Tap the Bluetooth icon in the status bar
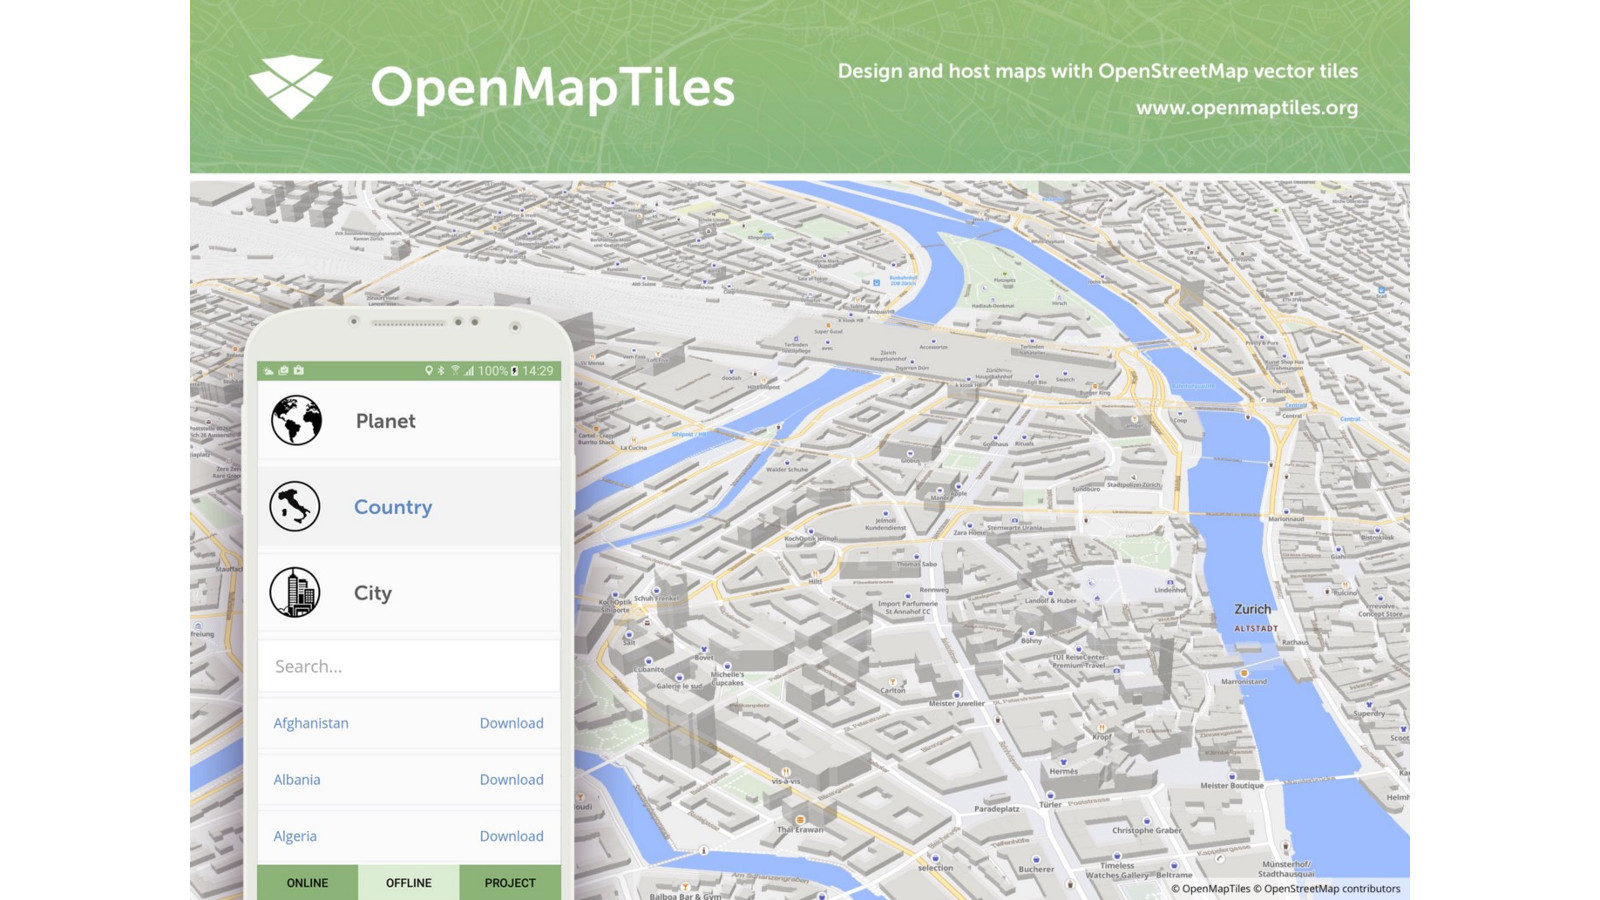This screenshot has height=900, width=1600. 441,370
